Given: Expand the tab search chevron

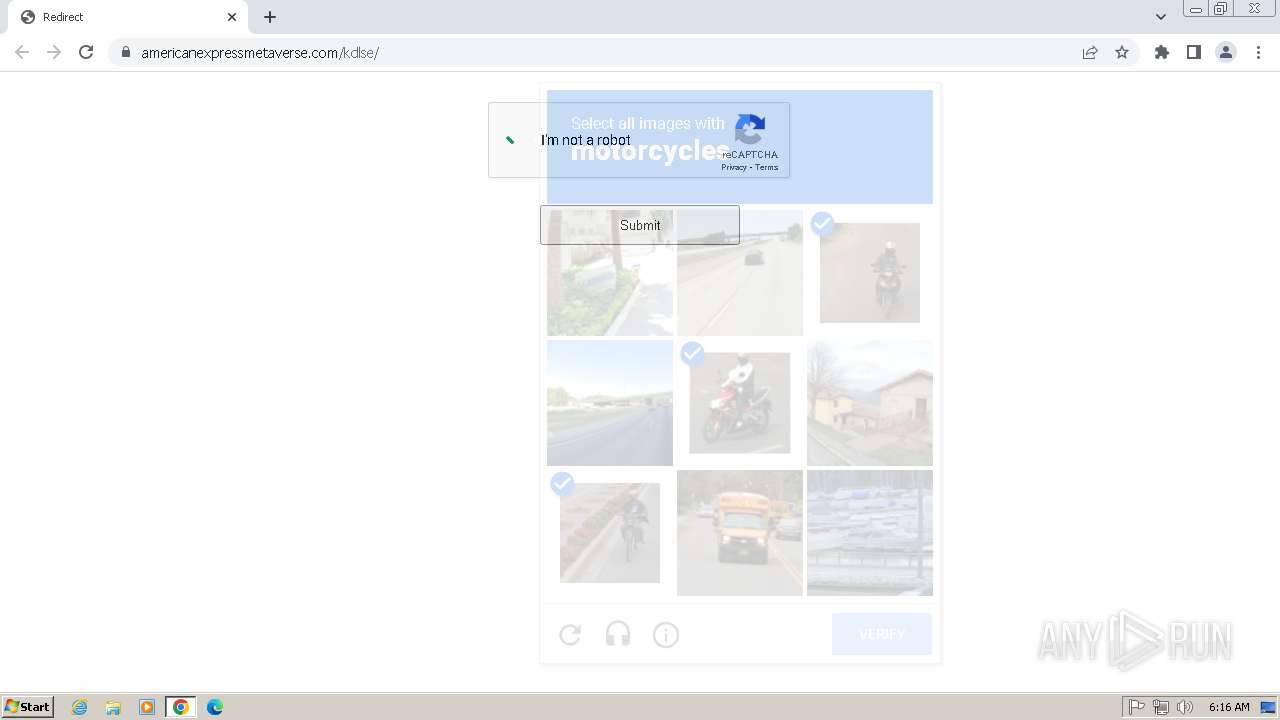Looking at the screenshot, I should click(1161, 17).
